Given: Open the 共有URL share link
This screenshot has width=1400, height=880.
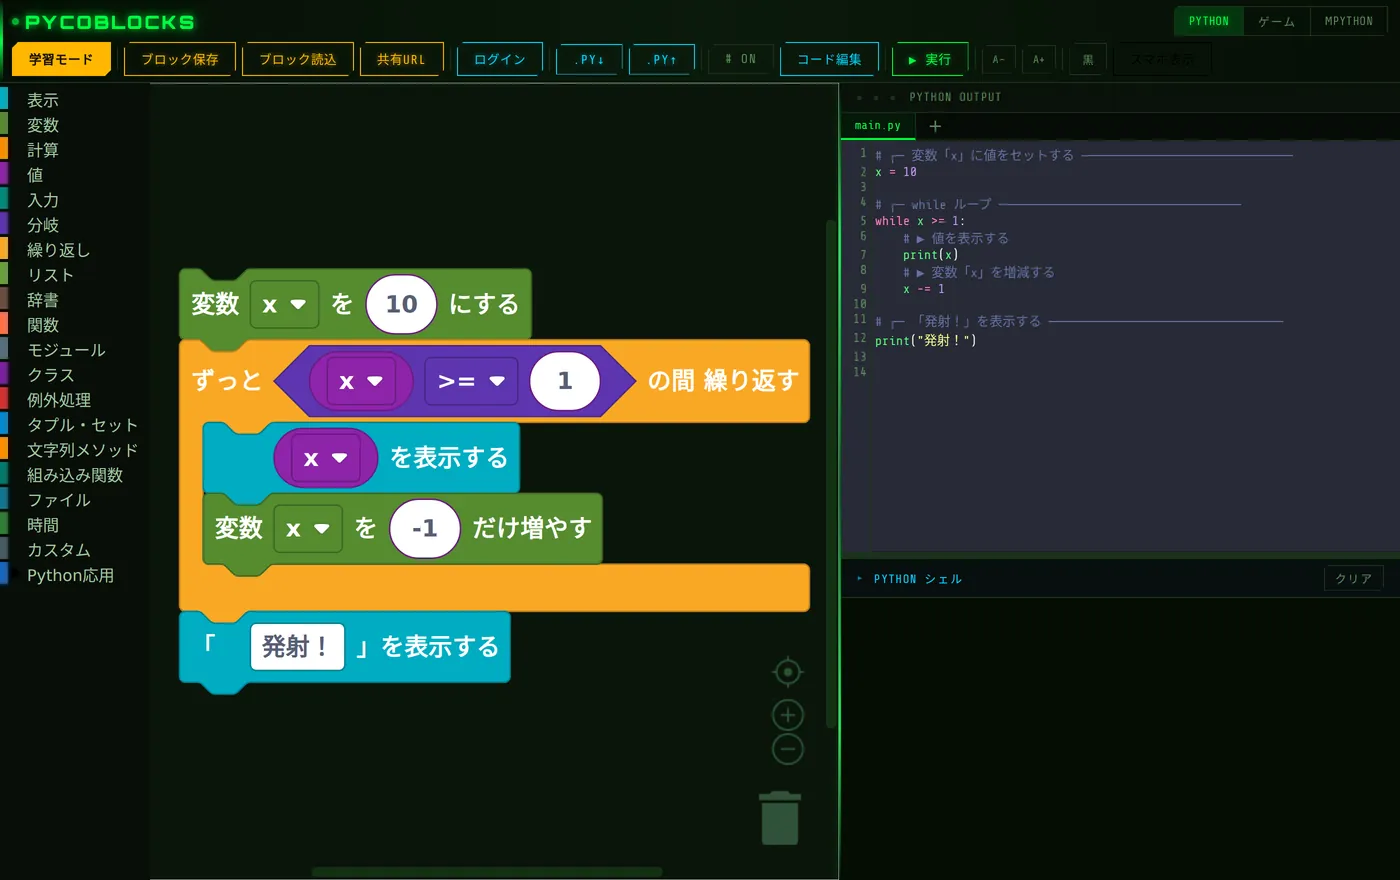Looking at the screenshot, I should click(x=401, y=59).
